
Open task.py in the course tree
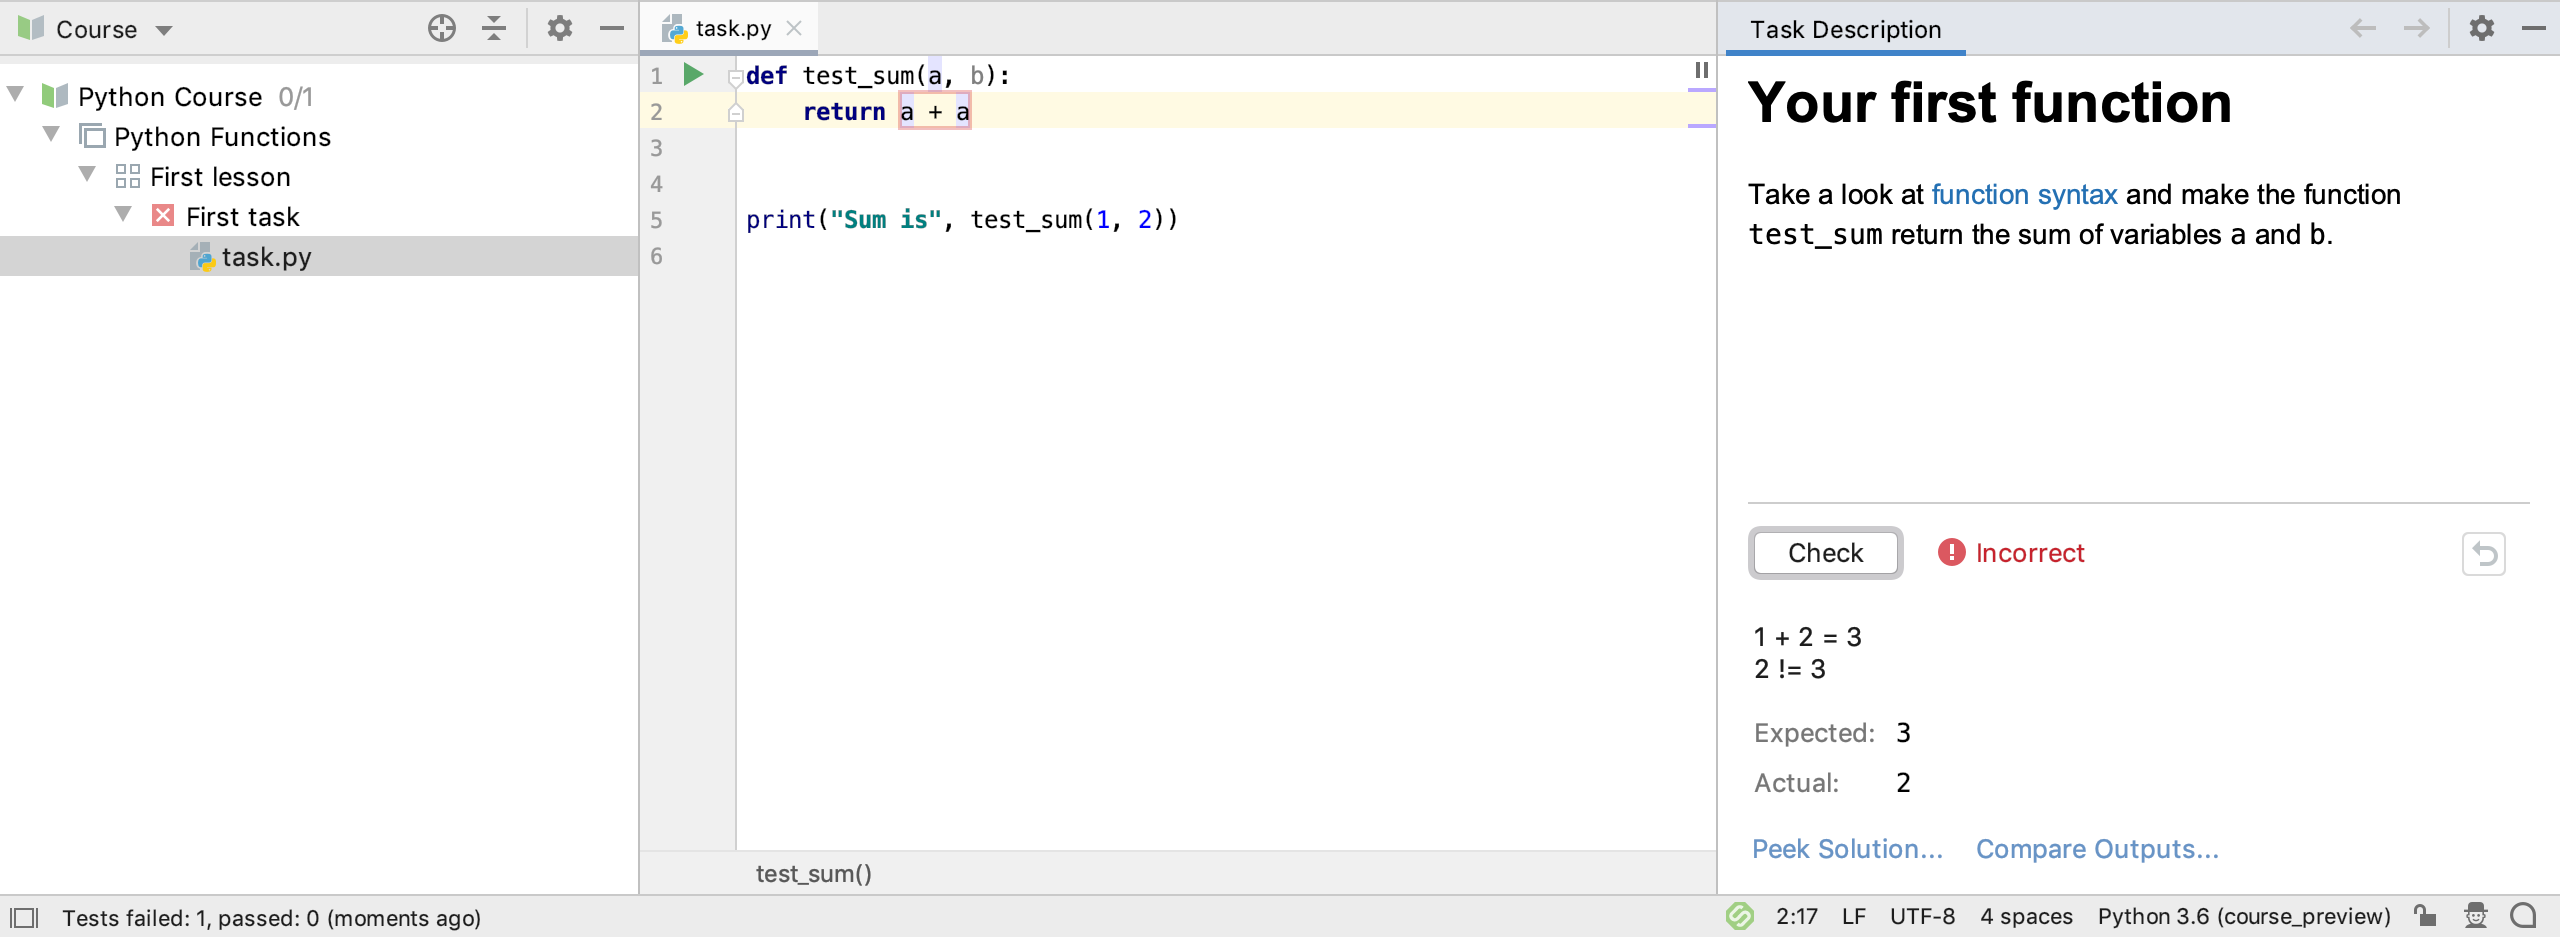click(x=266, y=257)
